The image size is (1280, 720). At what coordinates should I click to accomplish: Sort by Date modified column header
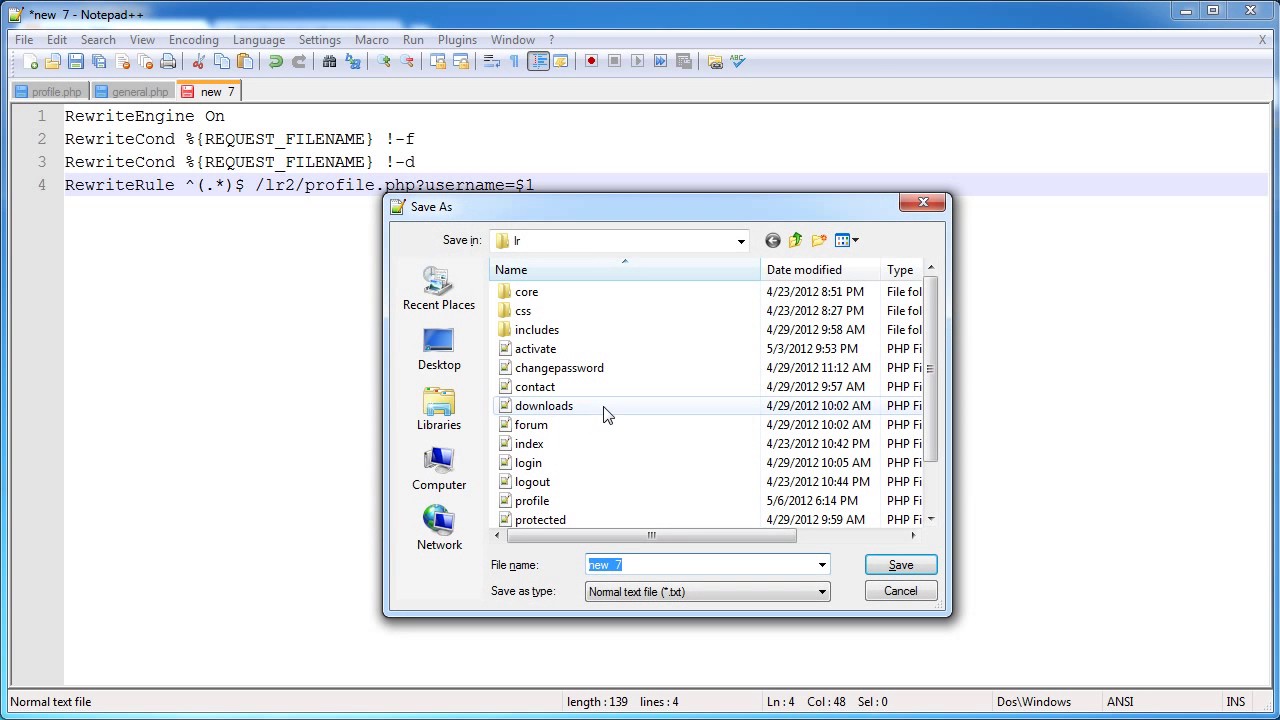(821, 270)
